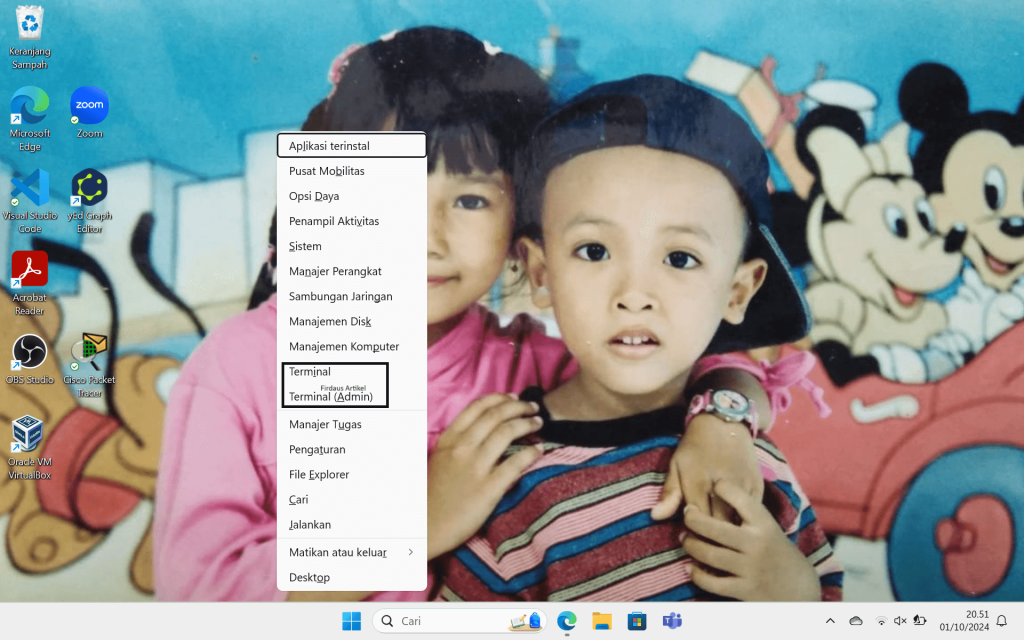Choose Manajer Perangkat in the context menu
The height and width of the screenshot is (640, 1024).
pos(335,271)
